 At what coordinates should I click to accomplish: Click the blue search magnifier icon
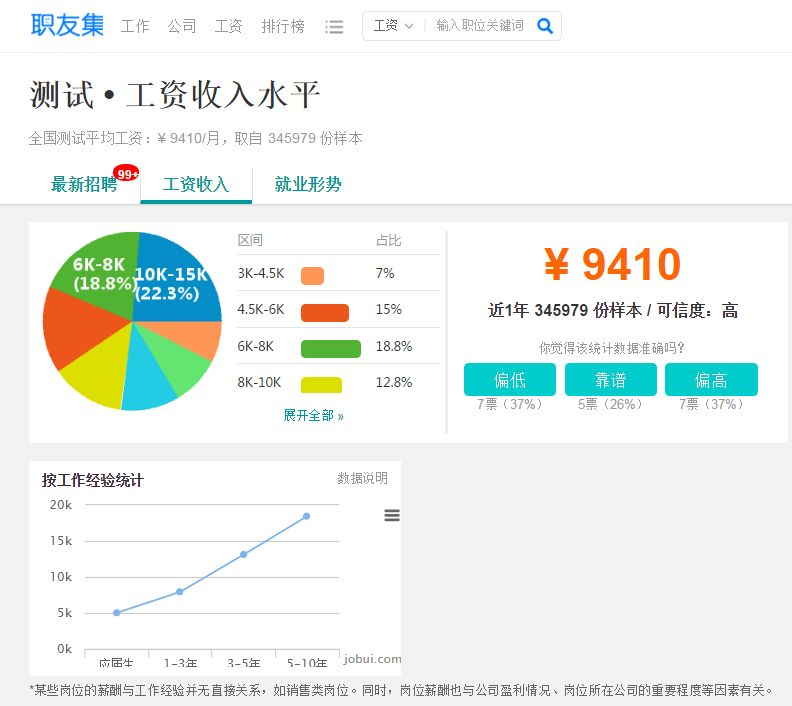[545, 26]
